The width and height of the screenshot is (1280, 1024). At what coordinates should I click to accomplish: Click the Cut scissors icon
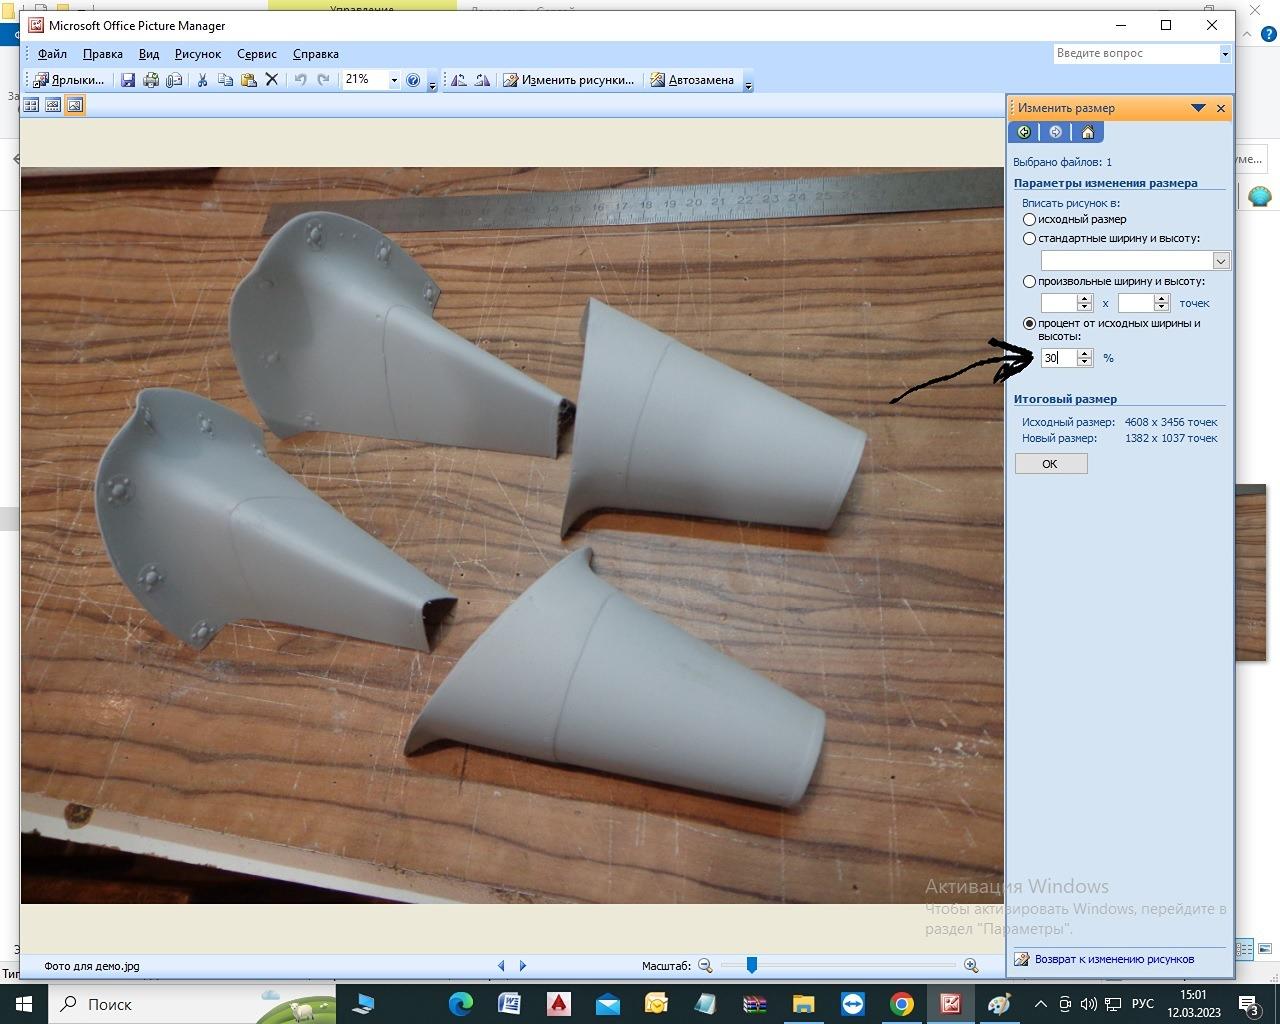point(202,80)
